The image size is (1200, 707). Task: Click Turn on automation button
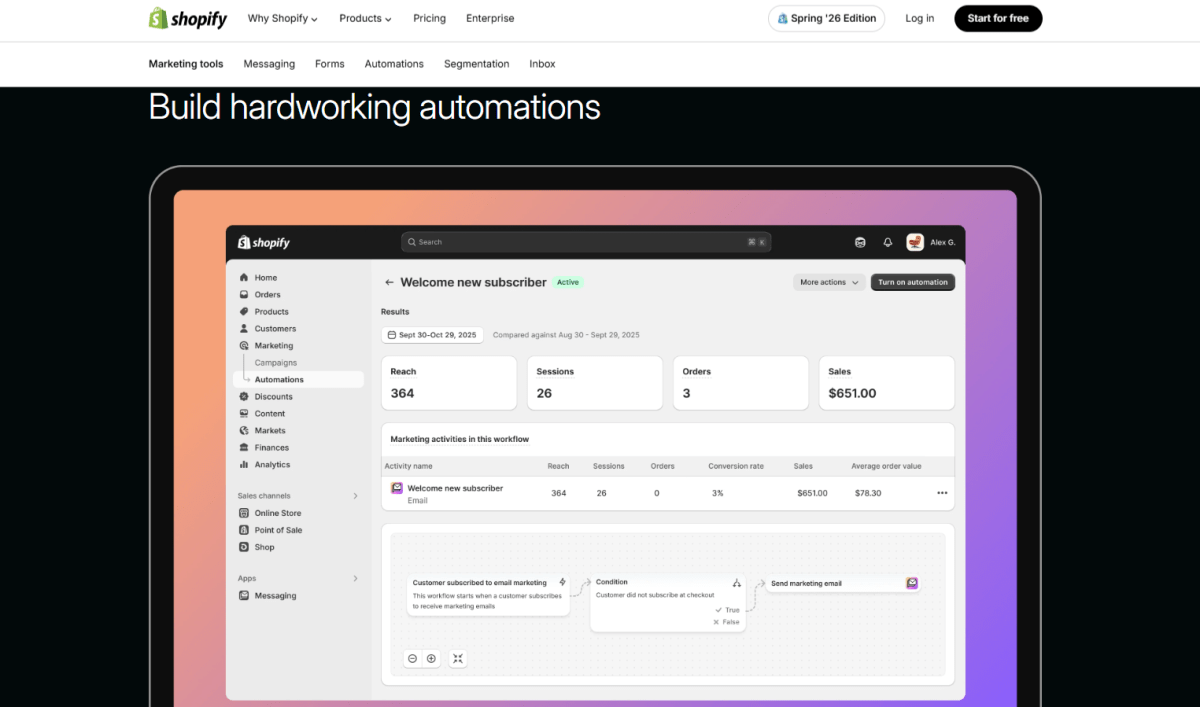[913, 283]
